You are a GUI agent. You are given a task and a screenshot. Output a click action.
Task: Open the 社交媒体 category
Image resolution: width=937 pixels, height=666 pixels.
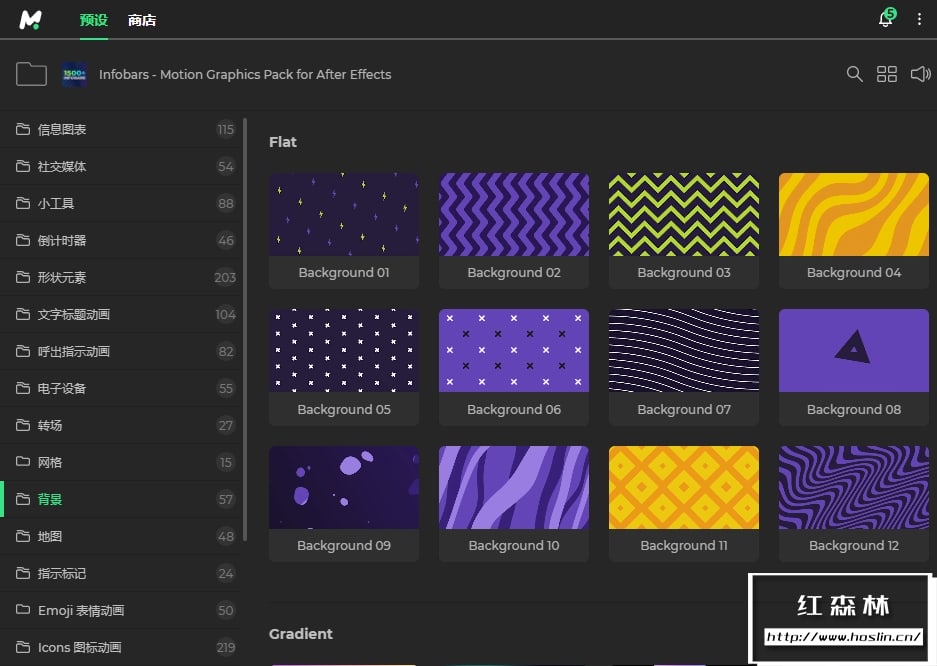(x=62, y=166)
